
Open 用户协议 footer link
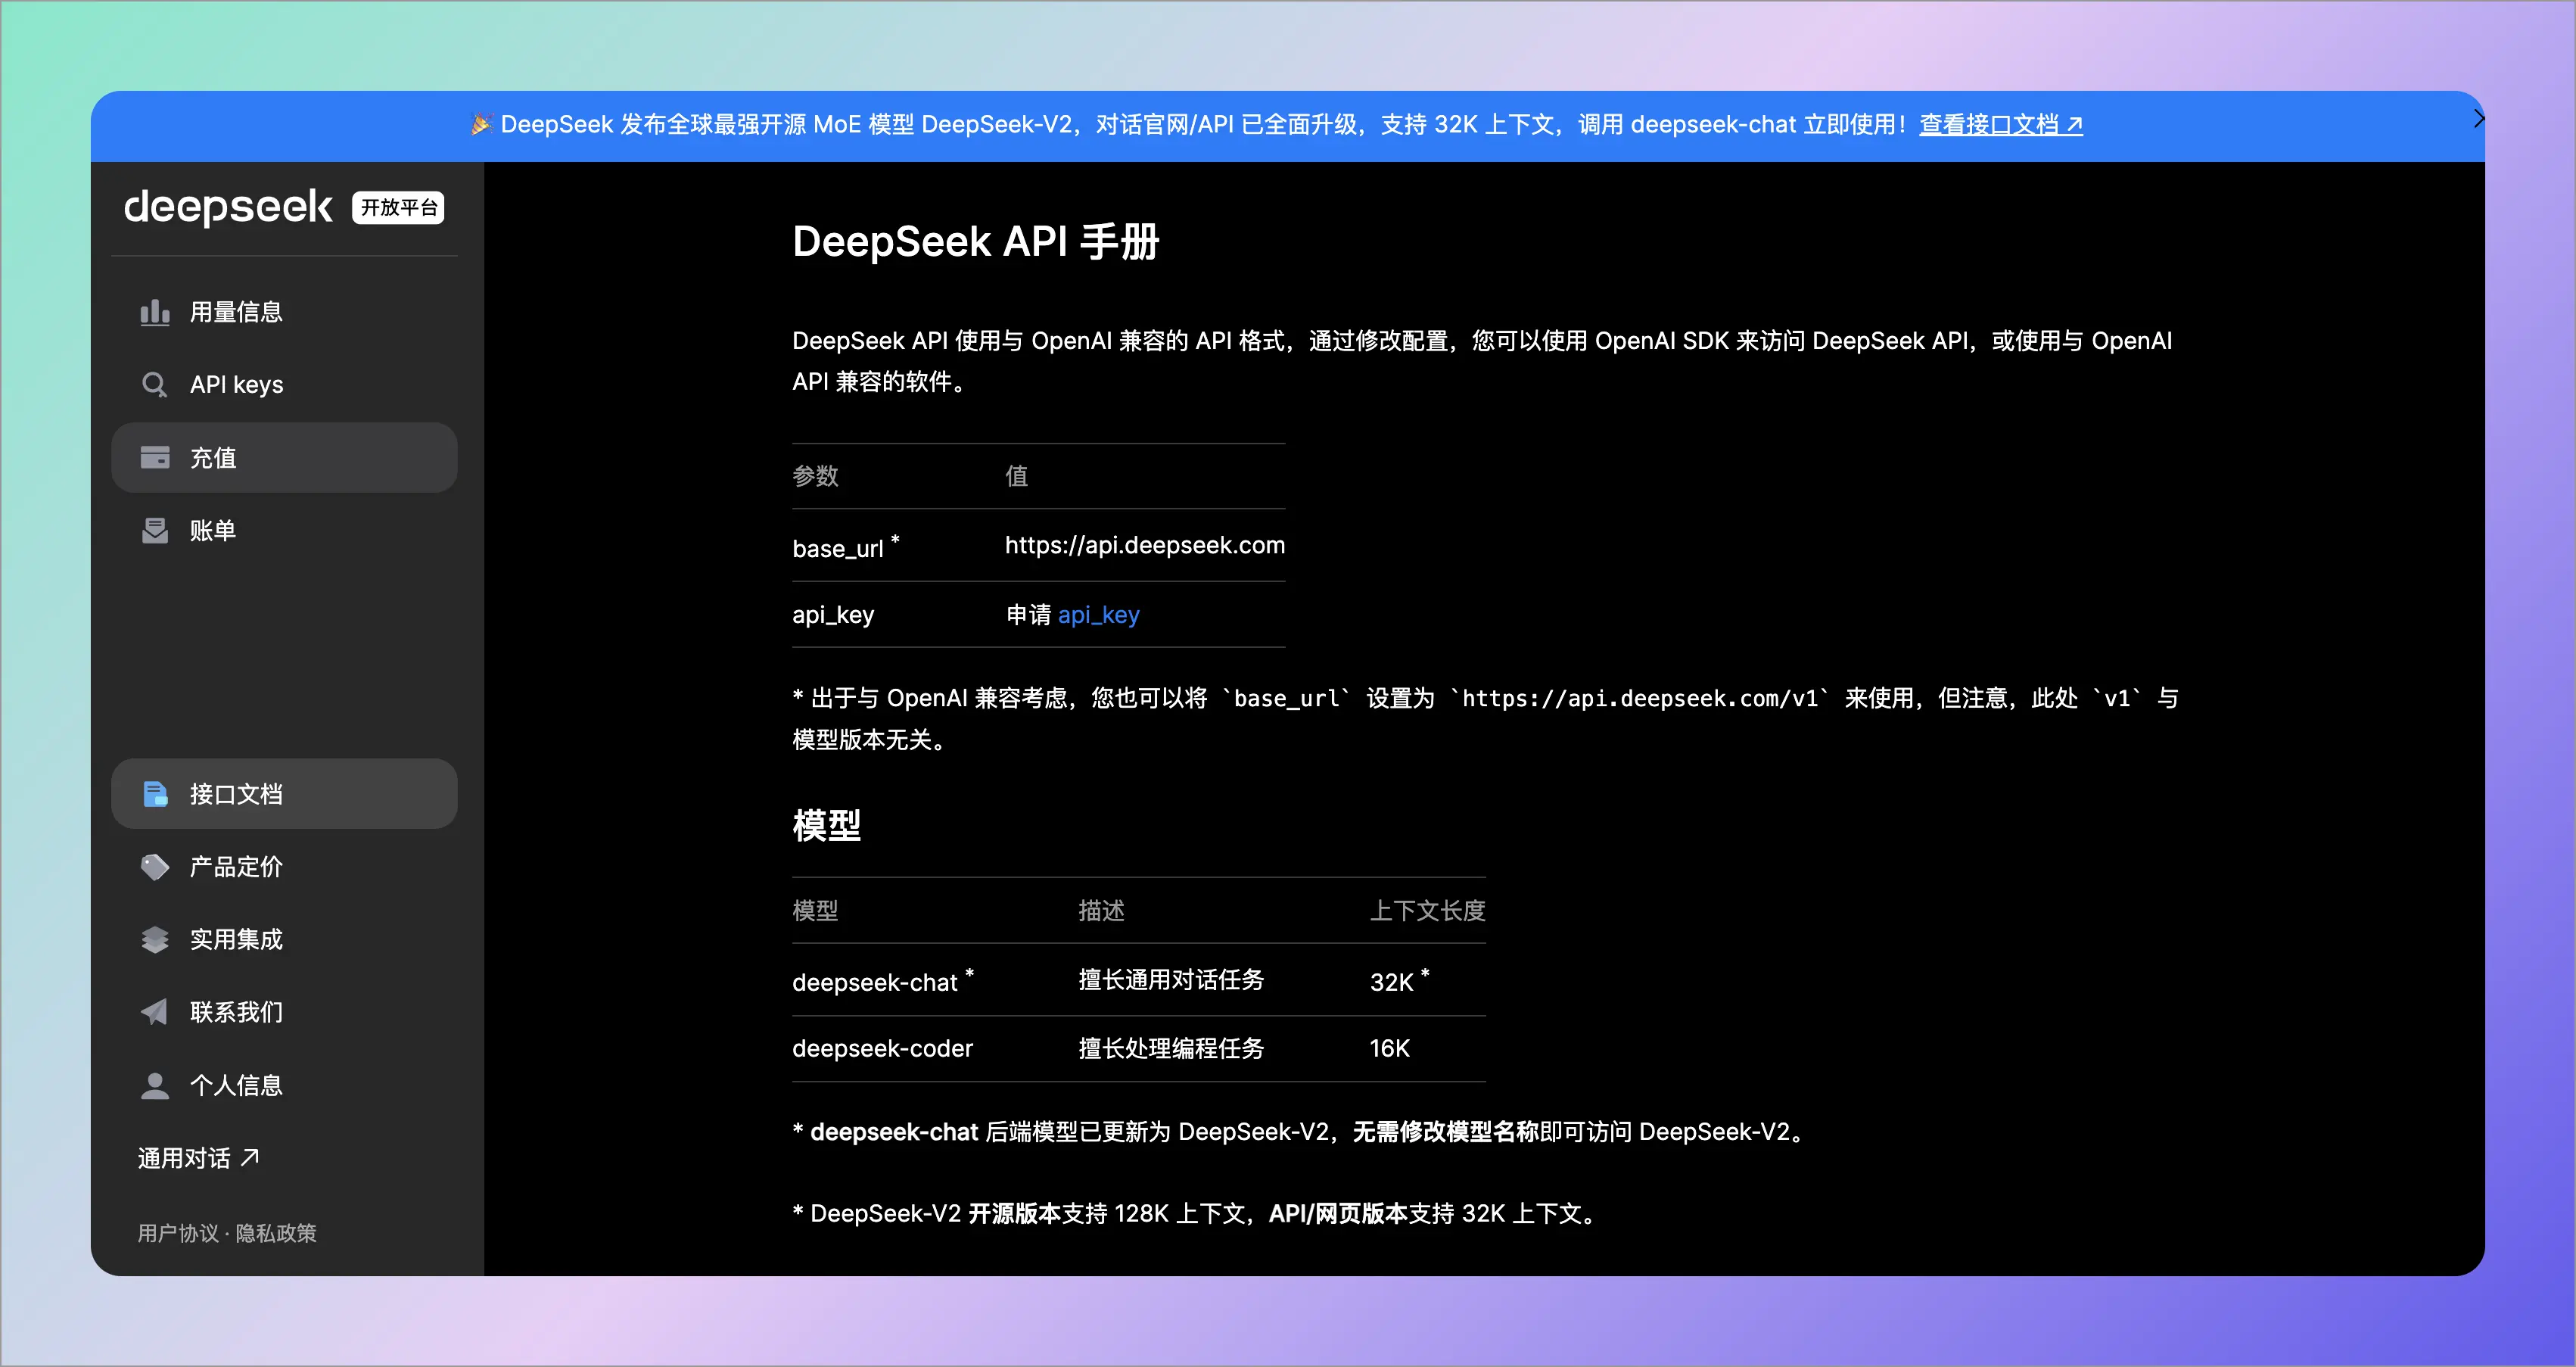click(178, 1233)
